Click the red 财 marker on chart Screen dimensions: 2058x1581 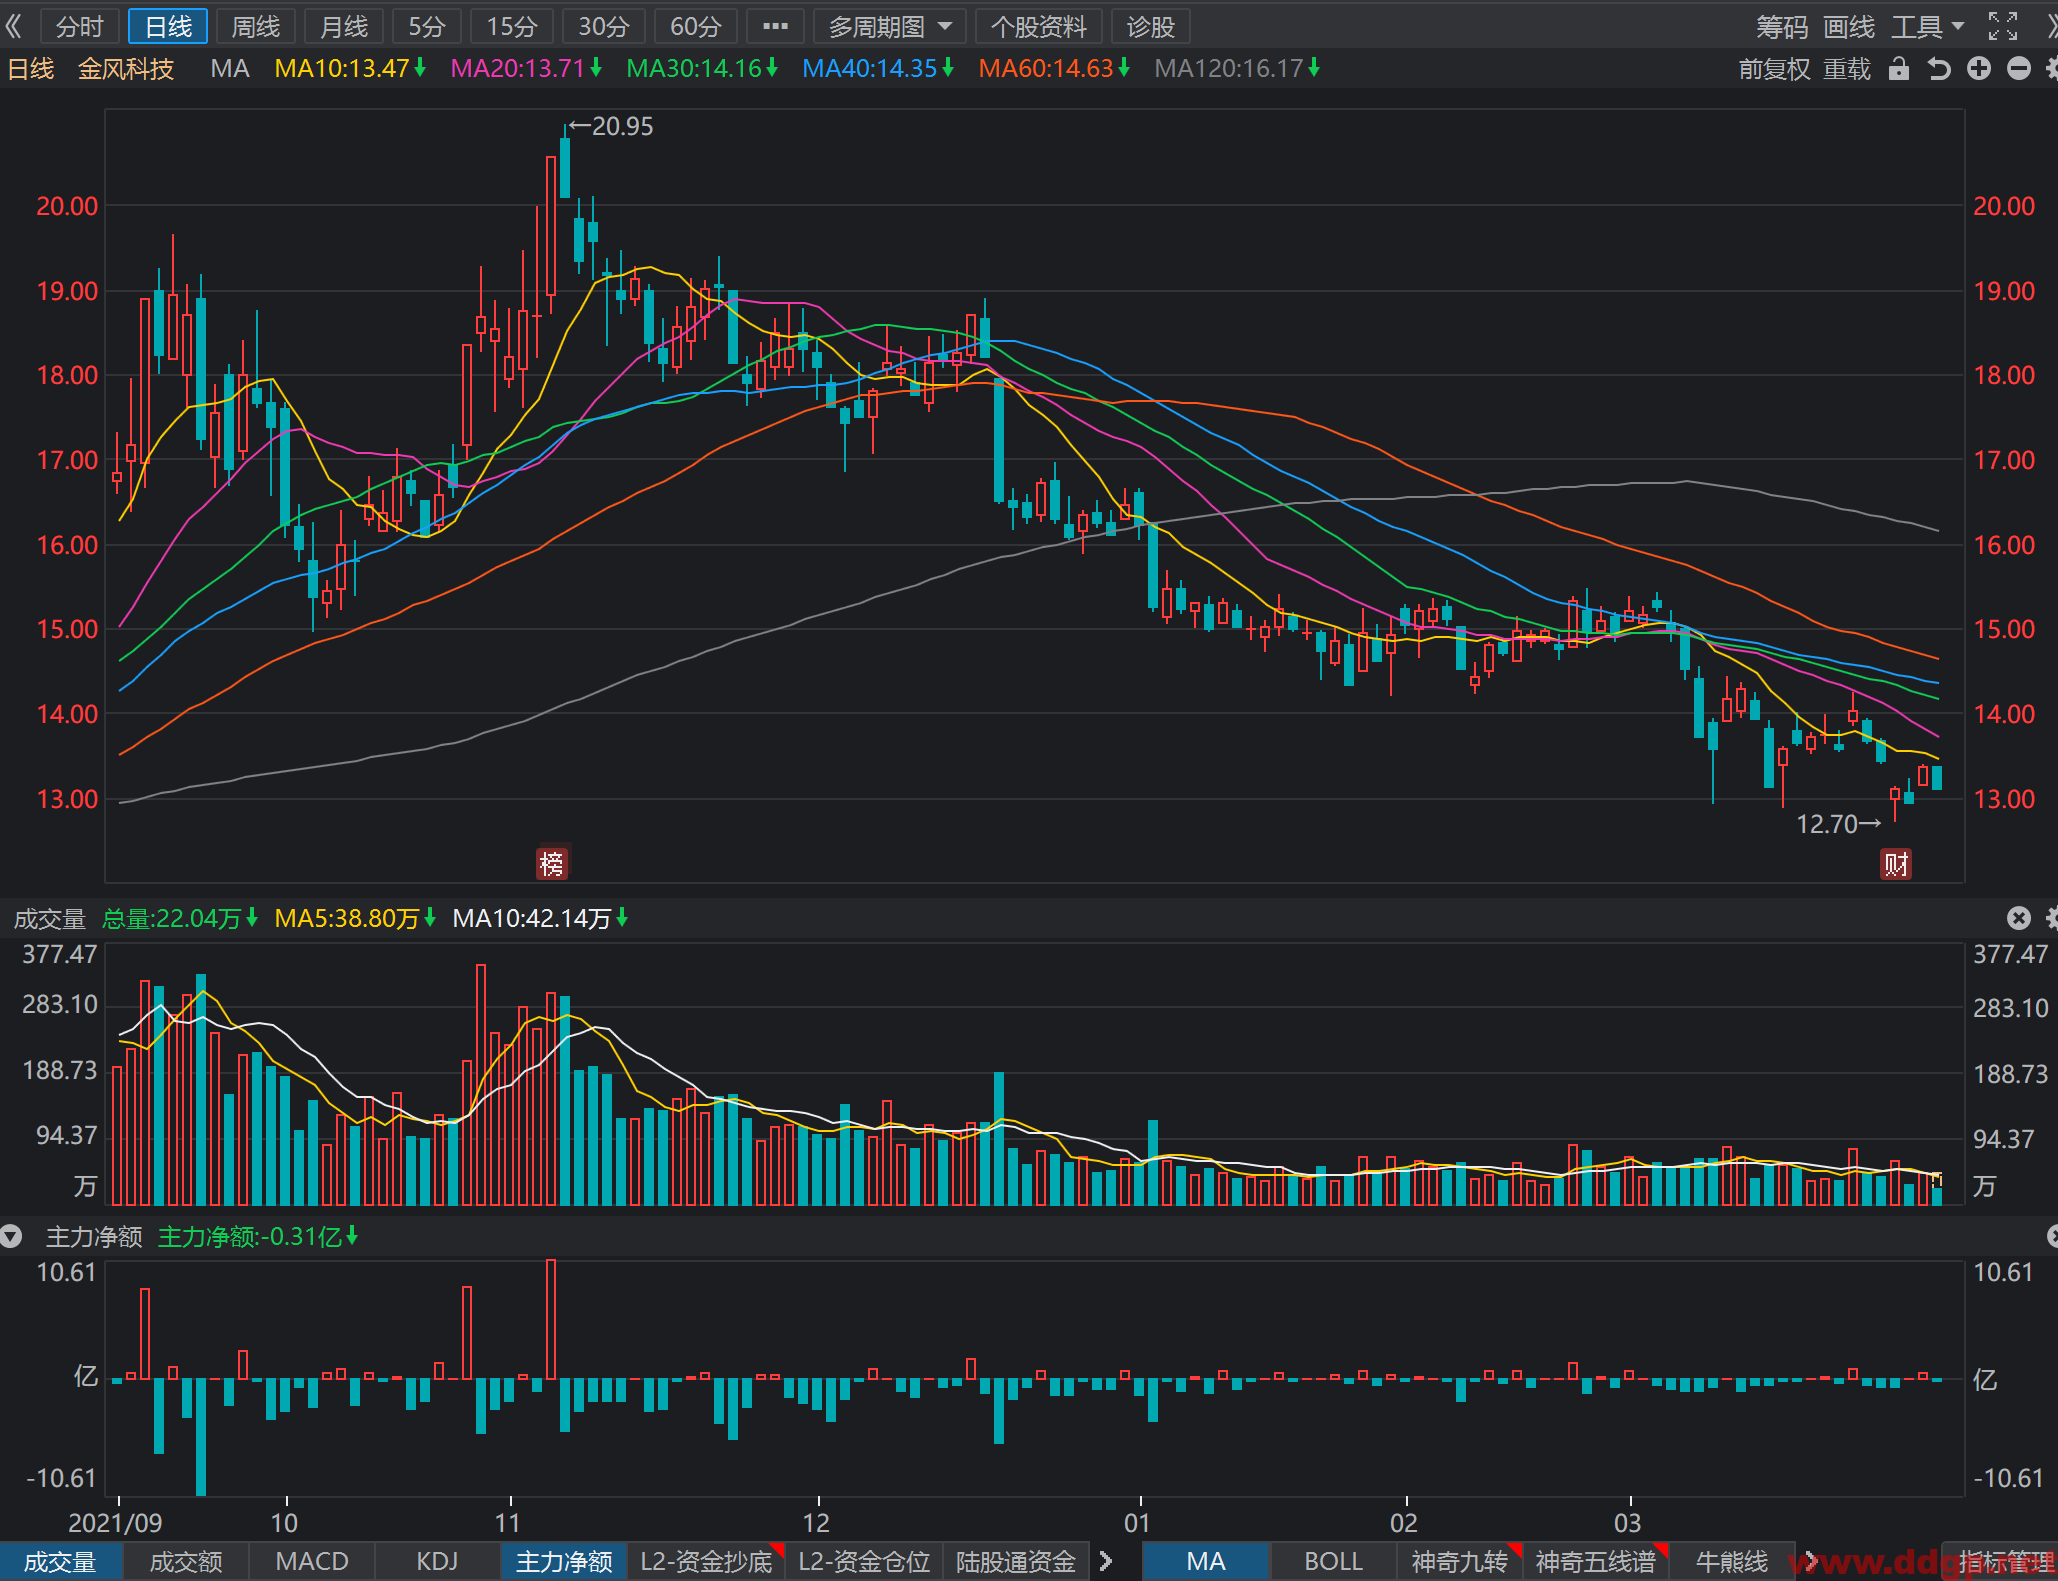1896,864
